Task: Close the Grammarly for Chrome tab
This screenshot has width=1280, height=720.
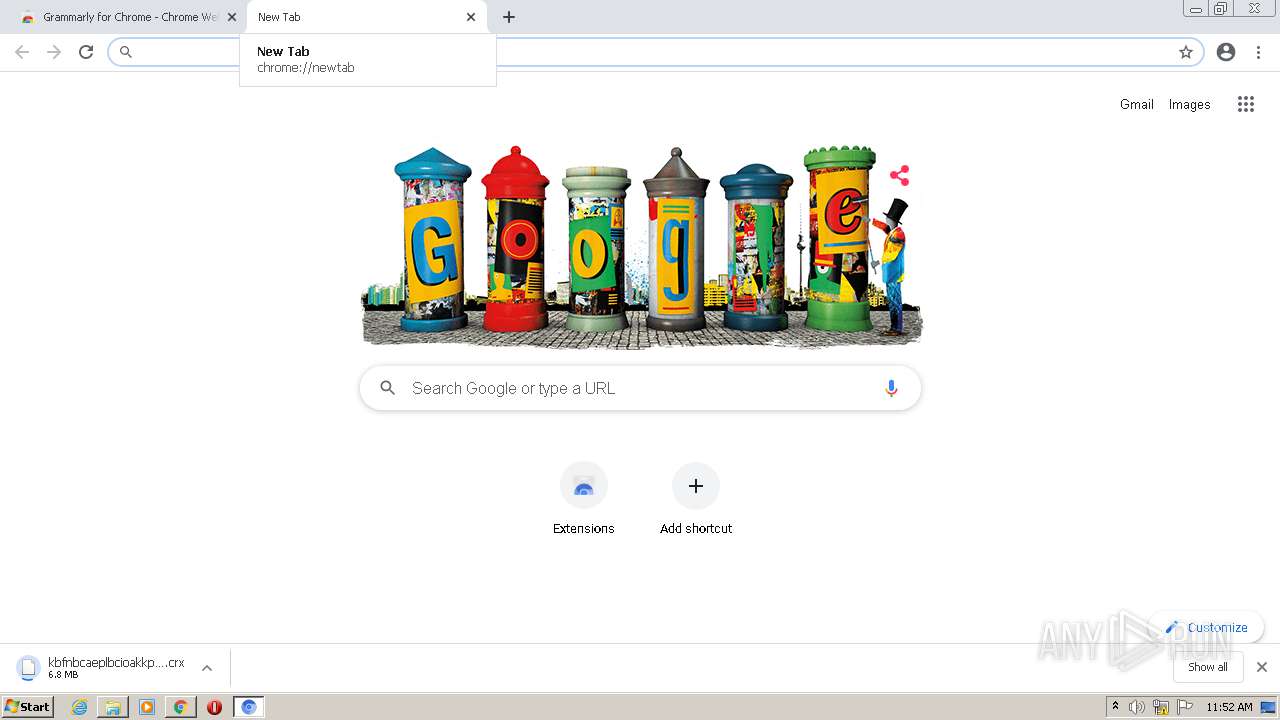Action: coord(232,17)
